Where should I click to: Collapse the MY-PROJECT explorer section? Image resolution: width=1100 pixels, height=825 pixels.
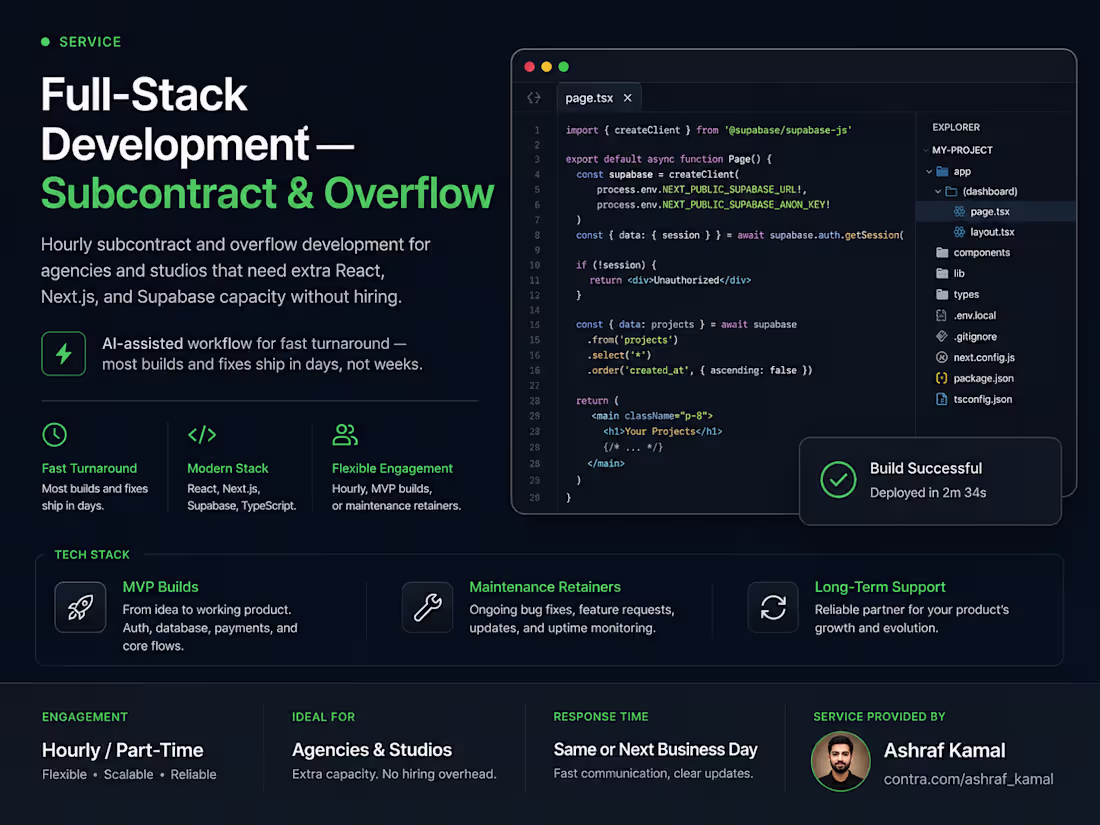coord(926,150)
